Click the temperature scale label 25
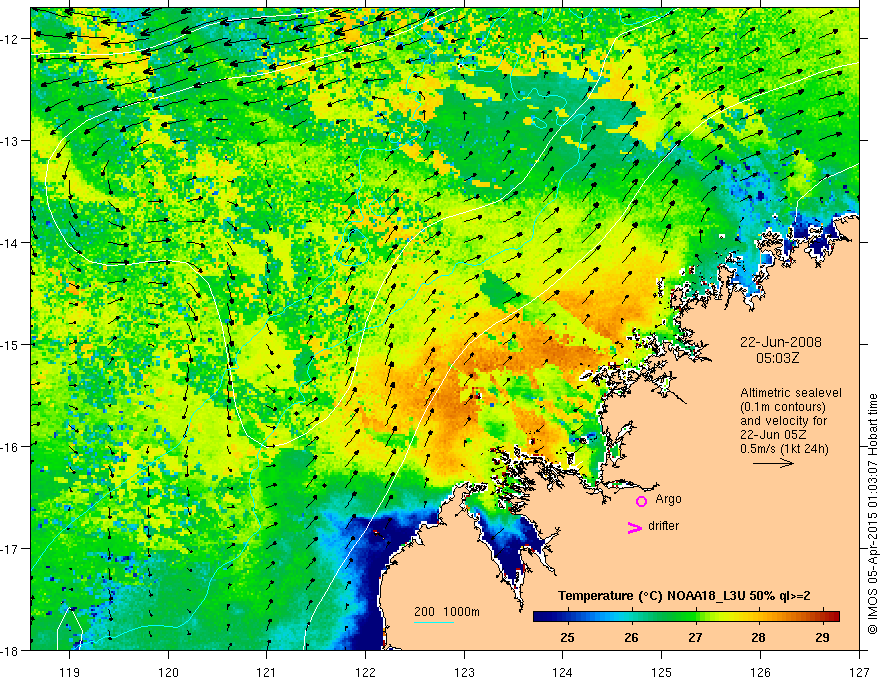Viewport: 880px width, 680px height. [567, 637]
